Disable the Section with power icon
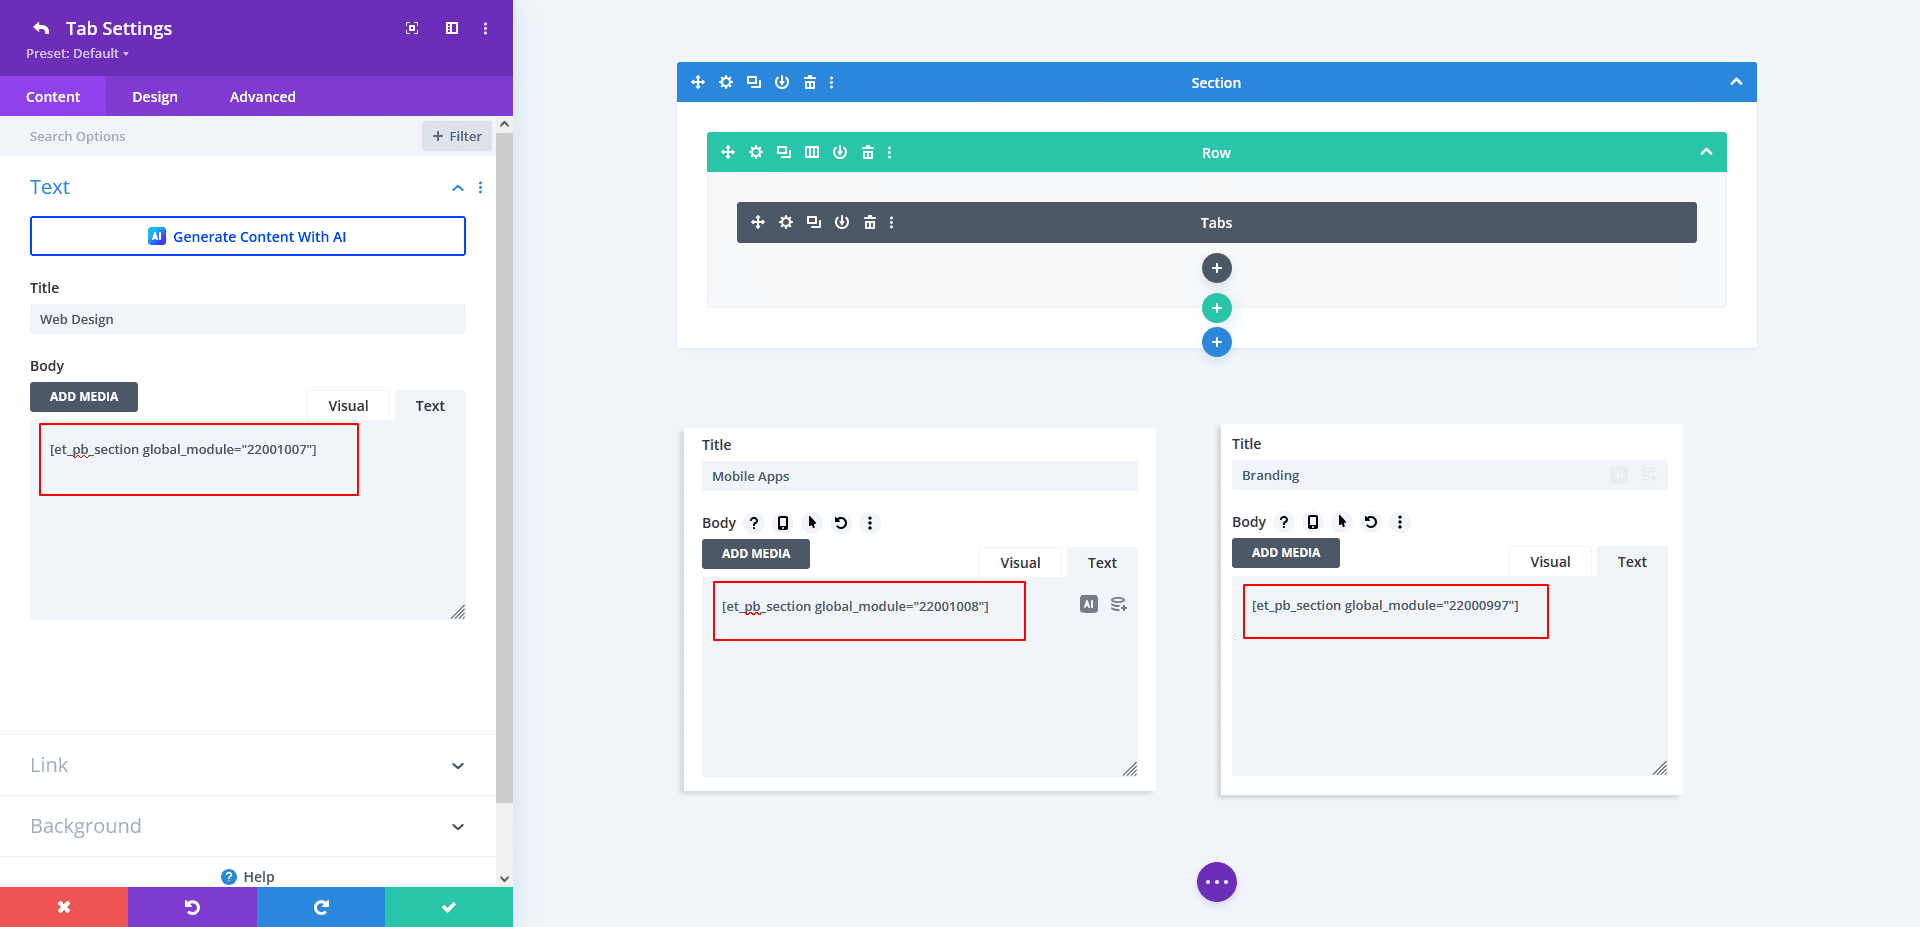The height and width of the screenshot is (927, 1920). coord(782,82)
